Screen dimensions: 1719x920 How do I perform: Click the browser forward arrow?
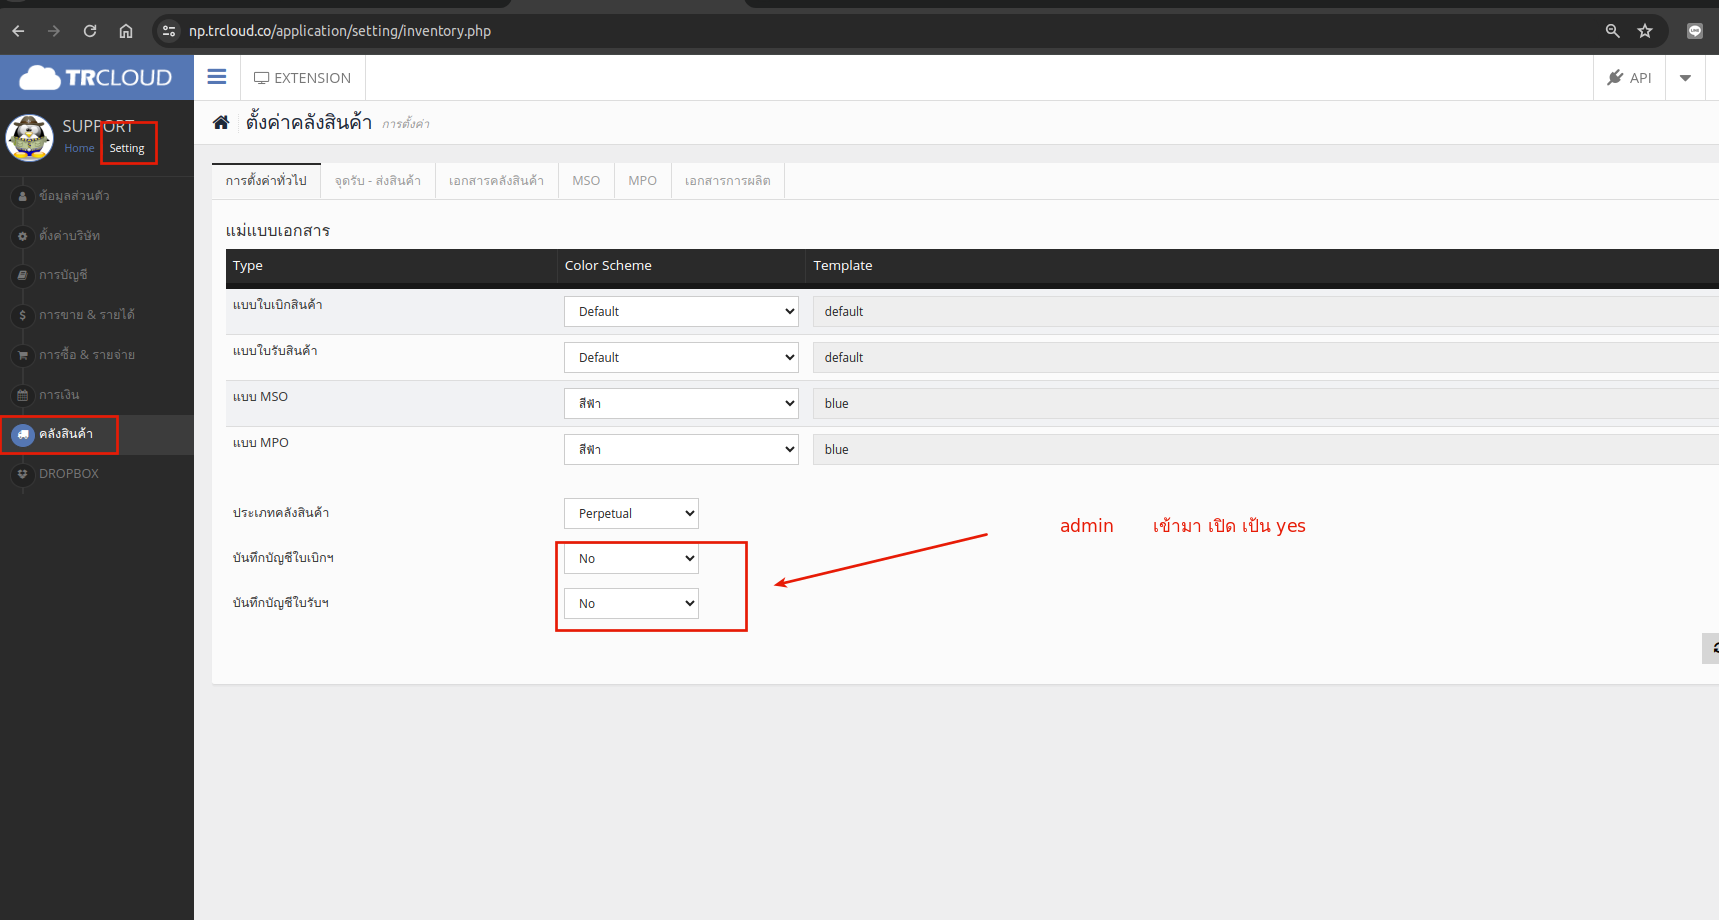coord(54,31)
